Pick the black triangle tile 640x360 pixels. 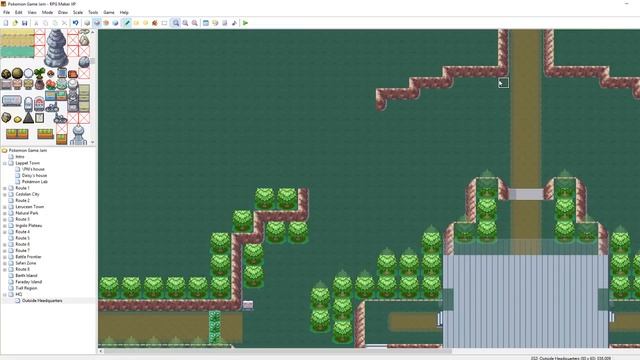[28, 118]
